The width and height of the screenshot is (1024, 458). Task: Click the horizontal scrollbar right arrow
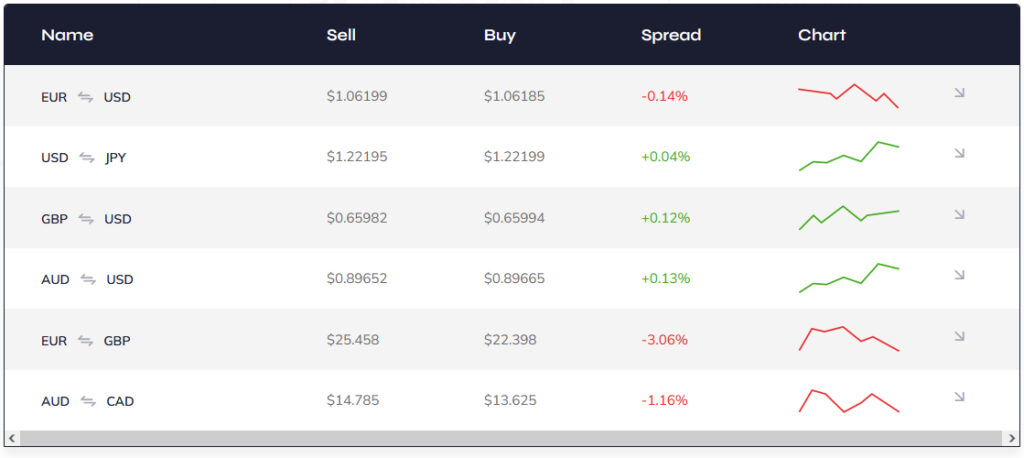coord(1011,438)
